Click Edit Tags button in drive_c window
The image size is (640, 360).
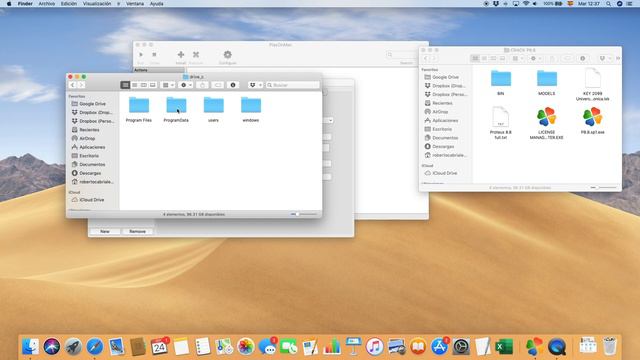click(x=218, y=85)
